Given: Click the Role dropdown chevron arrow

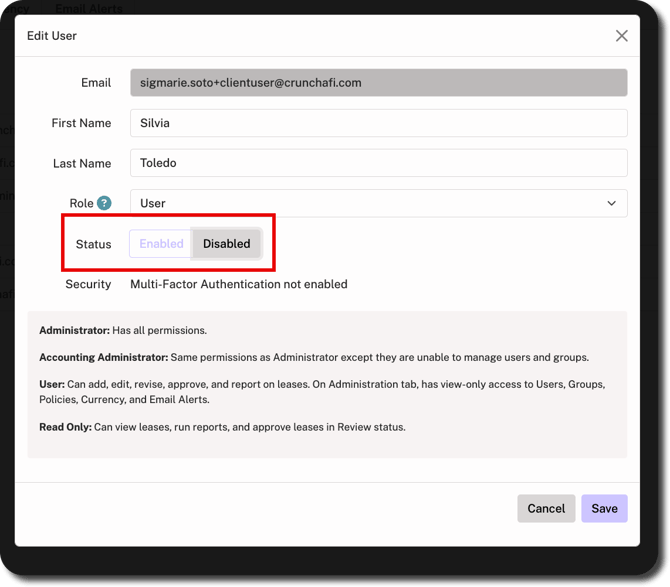Looking at the screenshot, I should (x=611, y=203).
